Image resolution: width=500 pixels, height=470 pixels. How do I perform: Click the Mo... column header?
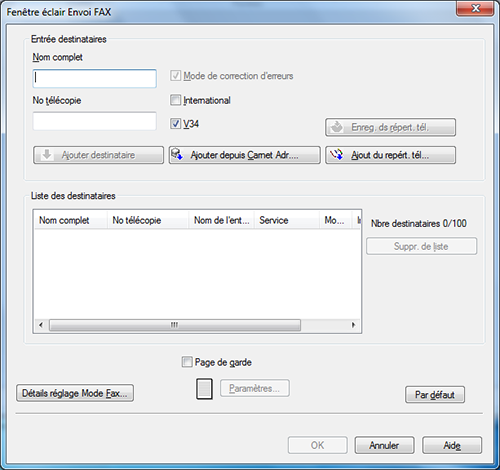tap(336, 220)
